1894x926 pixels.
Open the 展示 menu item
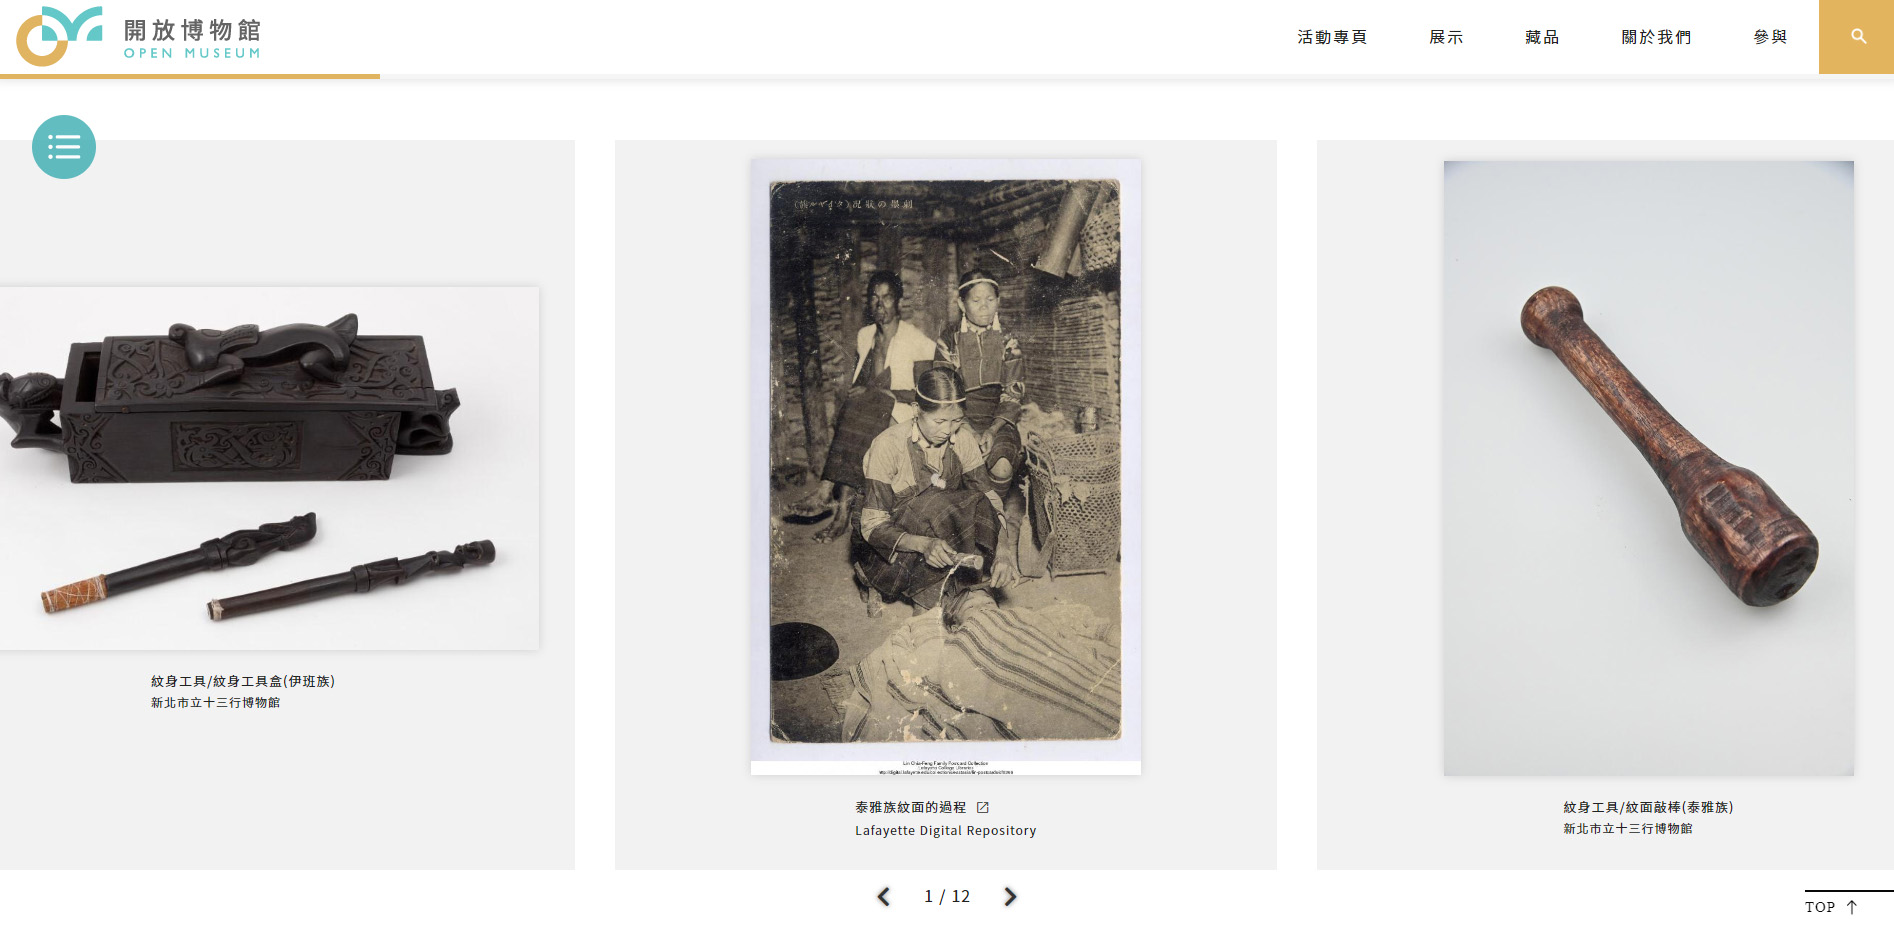[1446, 37]
